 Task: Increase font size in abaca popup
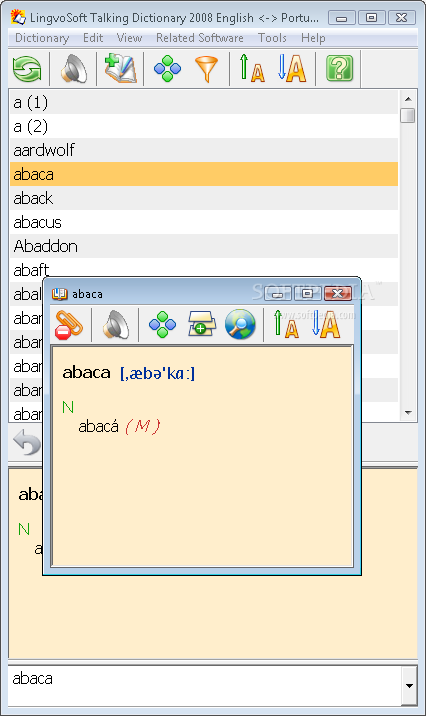(x=326, y=324)
